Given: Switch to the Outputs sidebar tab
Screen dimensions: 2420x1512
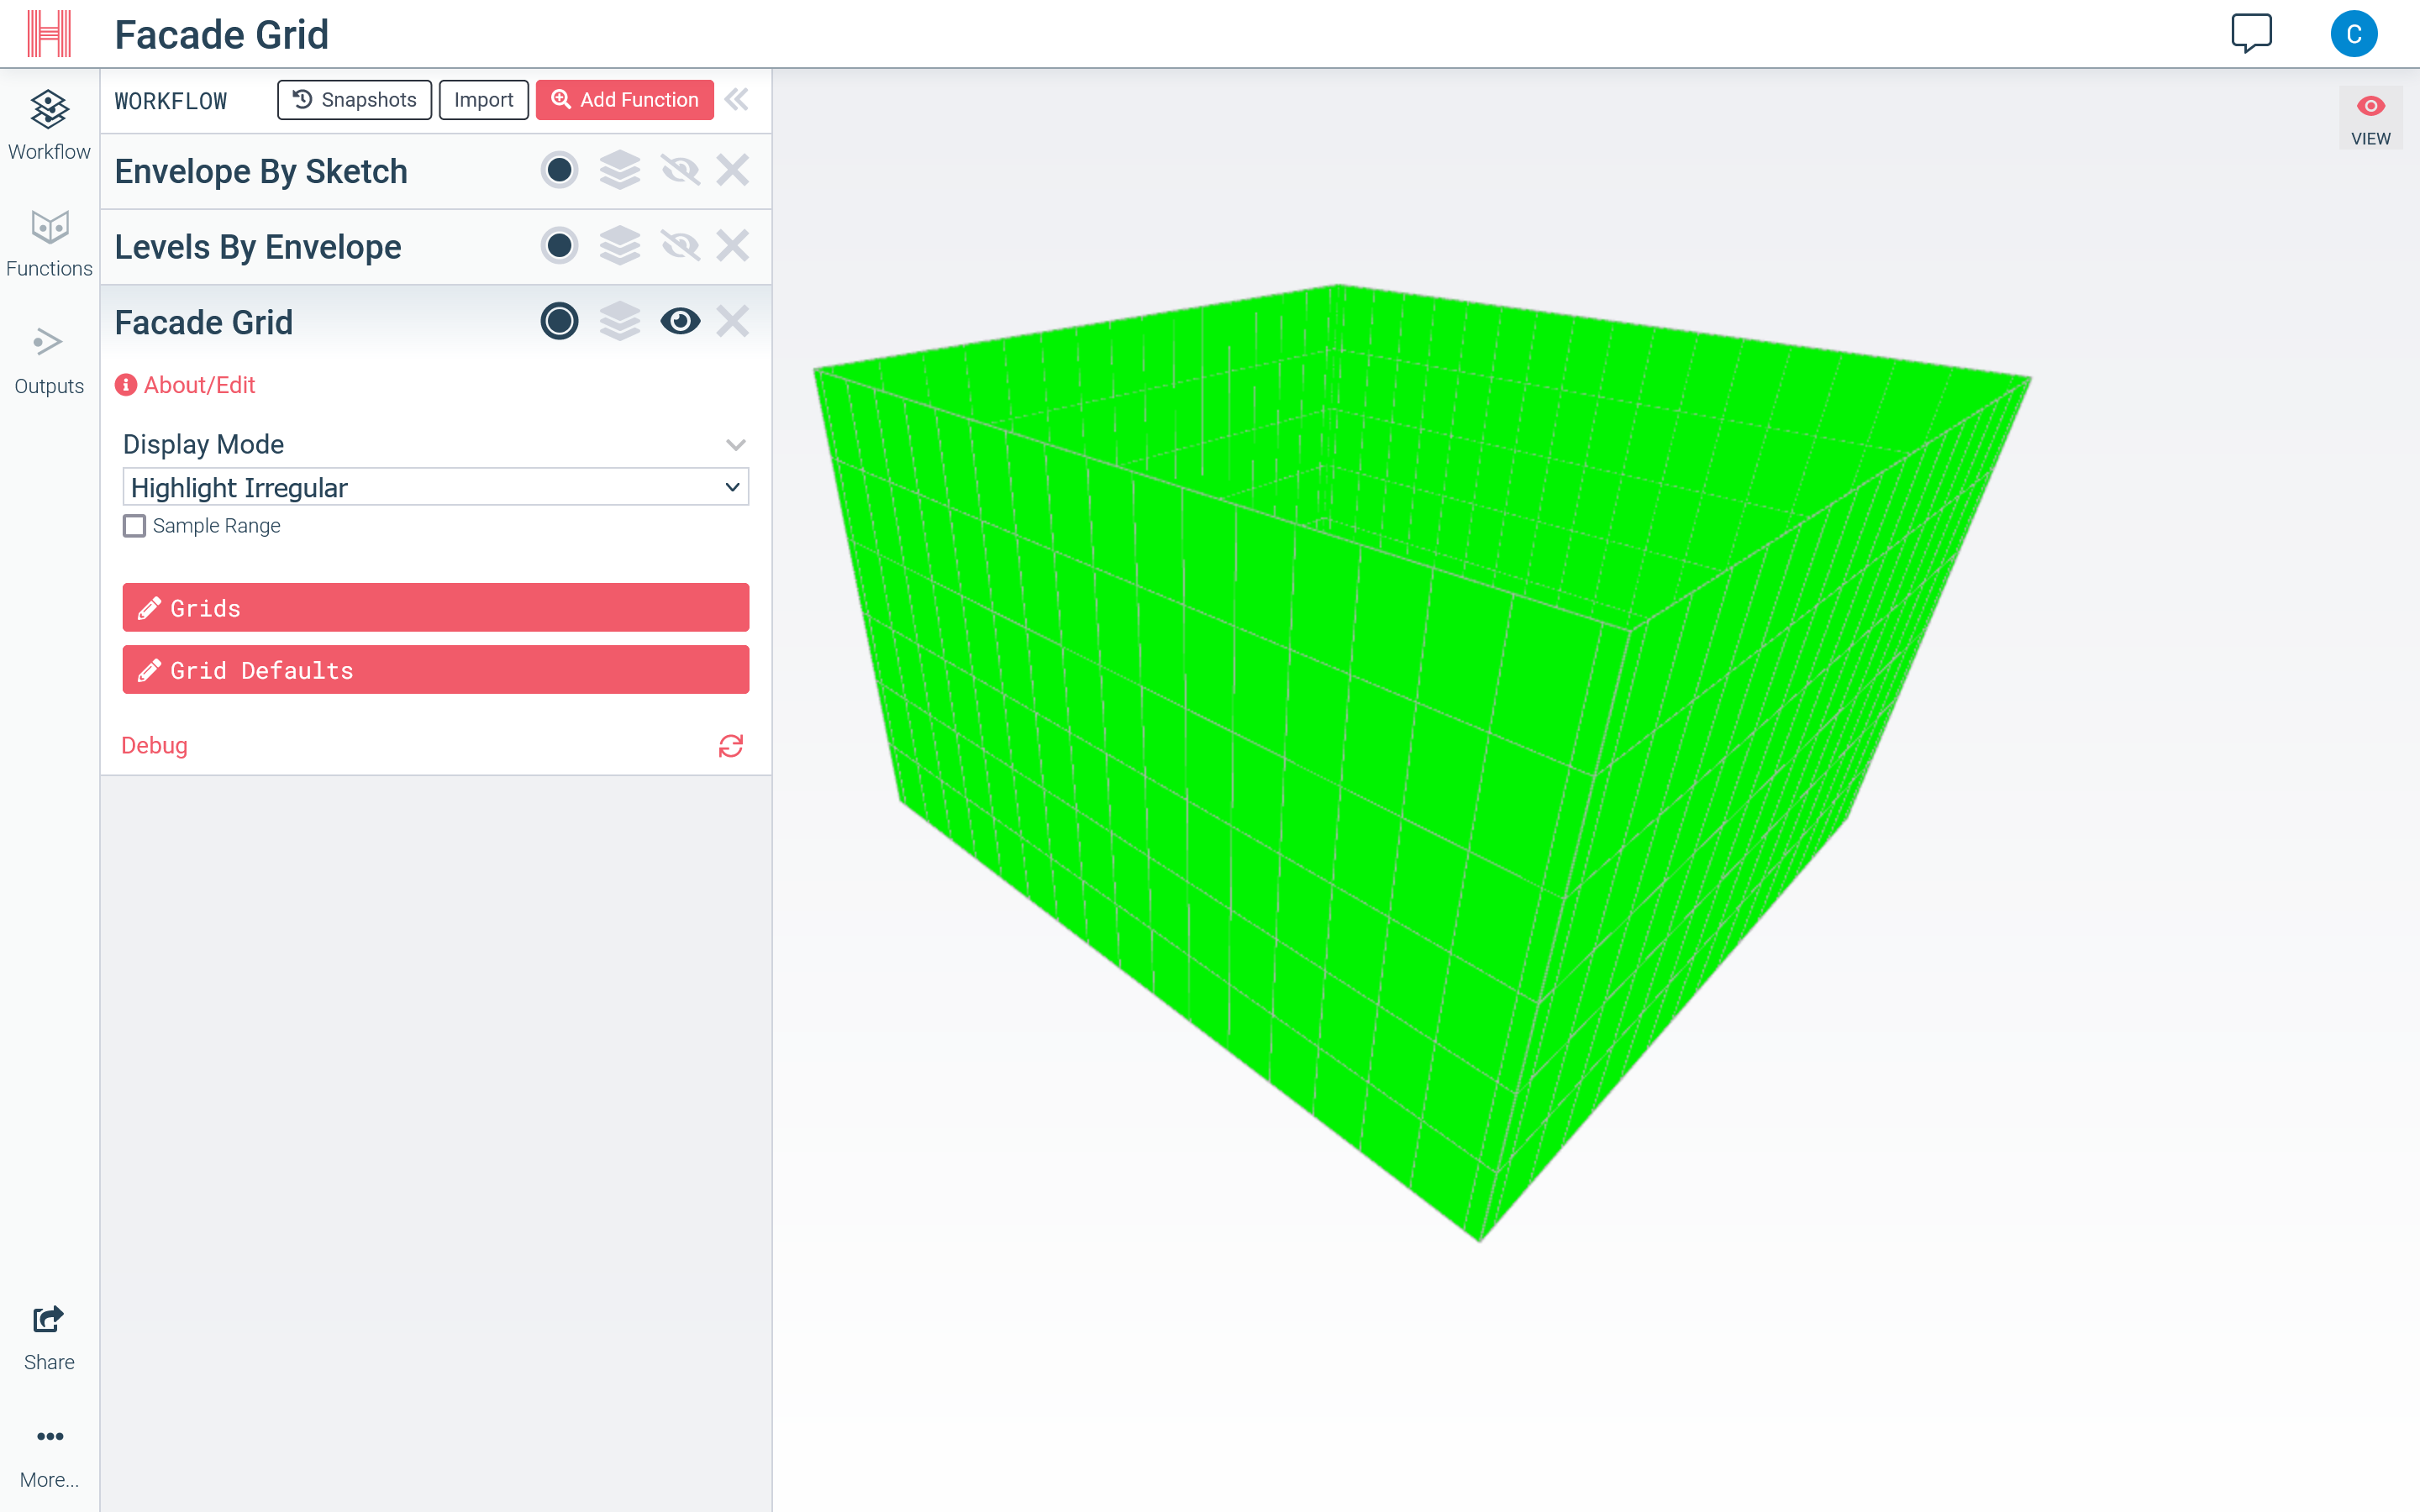Looking at the screenshot, I should (49, 360).
